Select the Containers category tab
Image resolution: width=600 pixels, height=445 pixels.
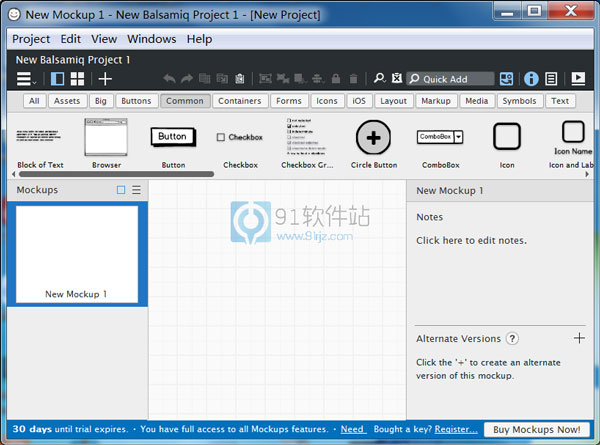tap(240, 101)
